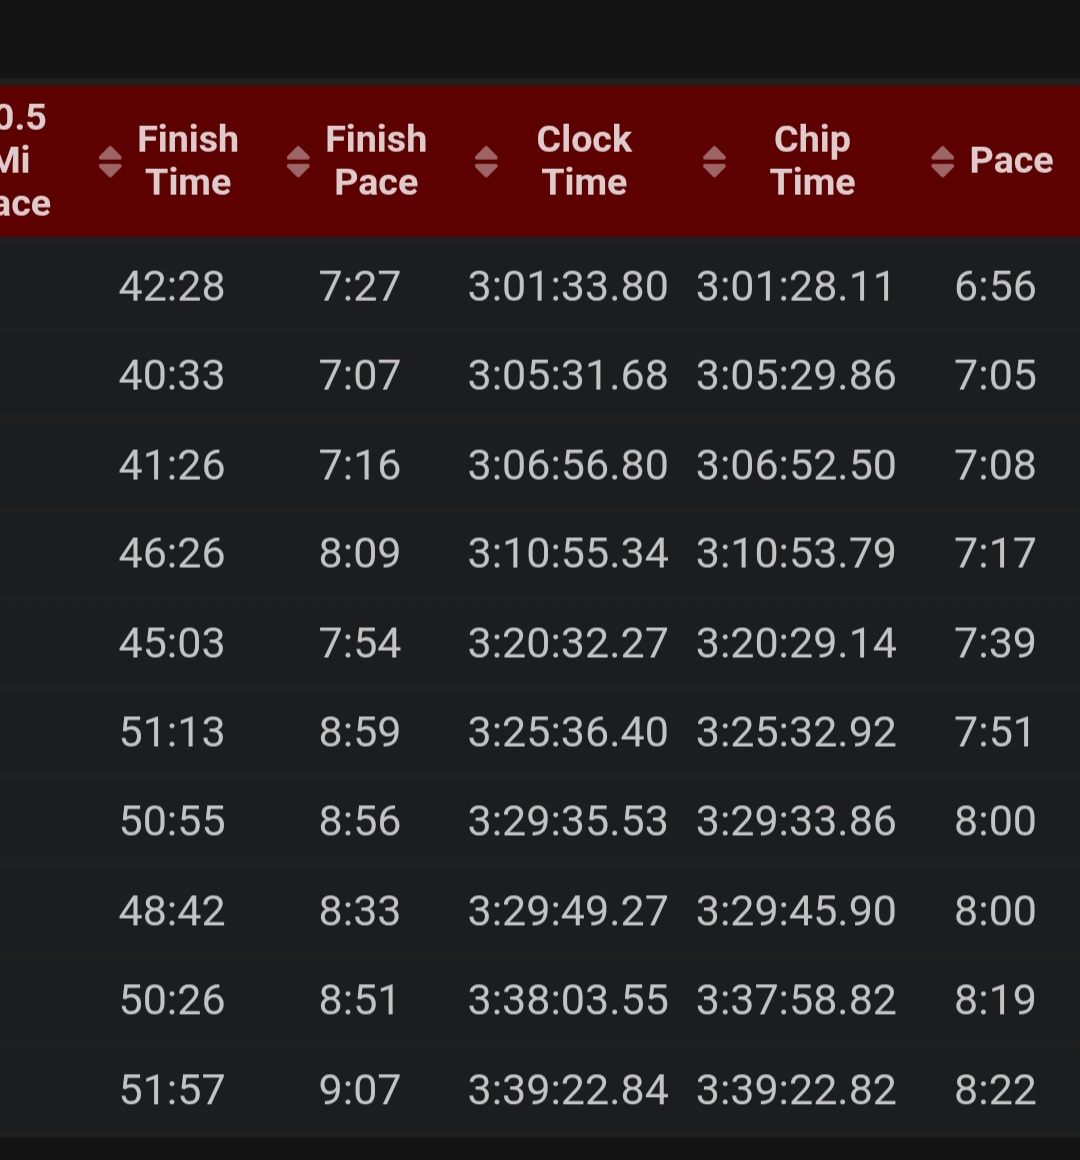Viewport: 1080px width, 1160px height.
Task: Click sort arrows left of Chip Time header
Action: (714, 161)
